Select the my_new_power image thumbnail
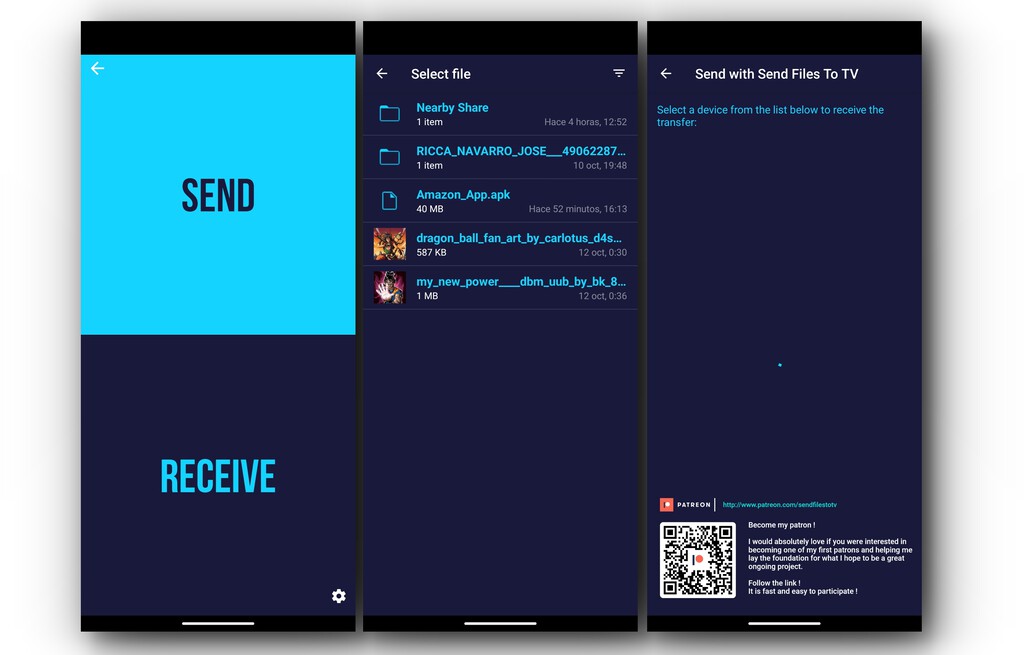The width and height of the screenshot is (1024, 655). (389, 288)
